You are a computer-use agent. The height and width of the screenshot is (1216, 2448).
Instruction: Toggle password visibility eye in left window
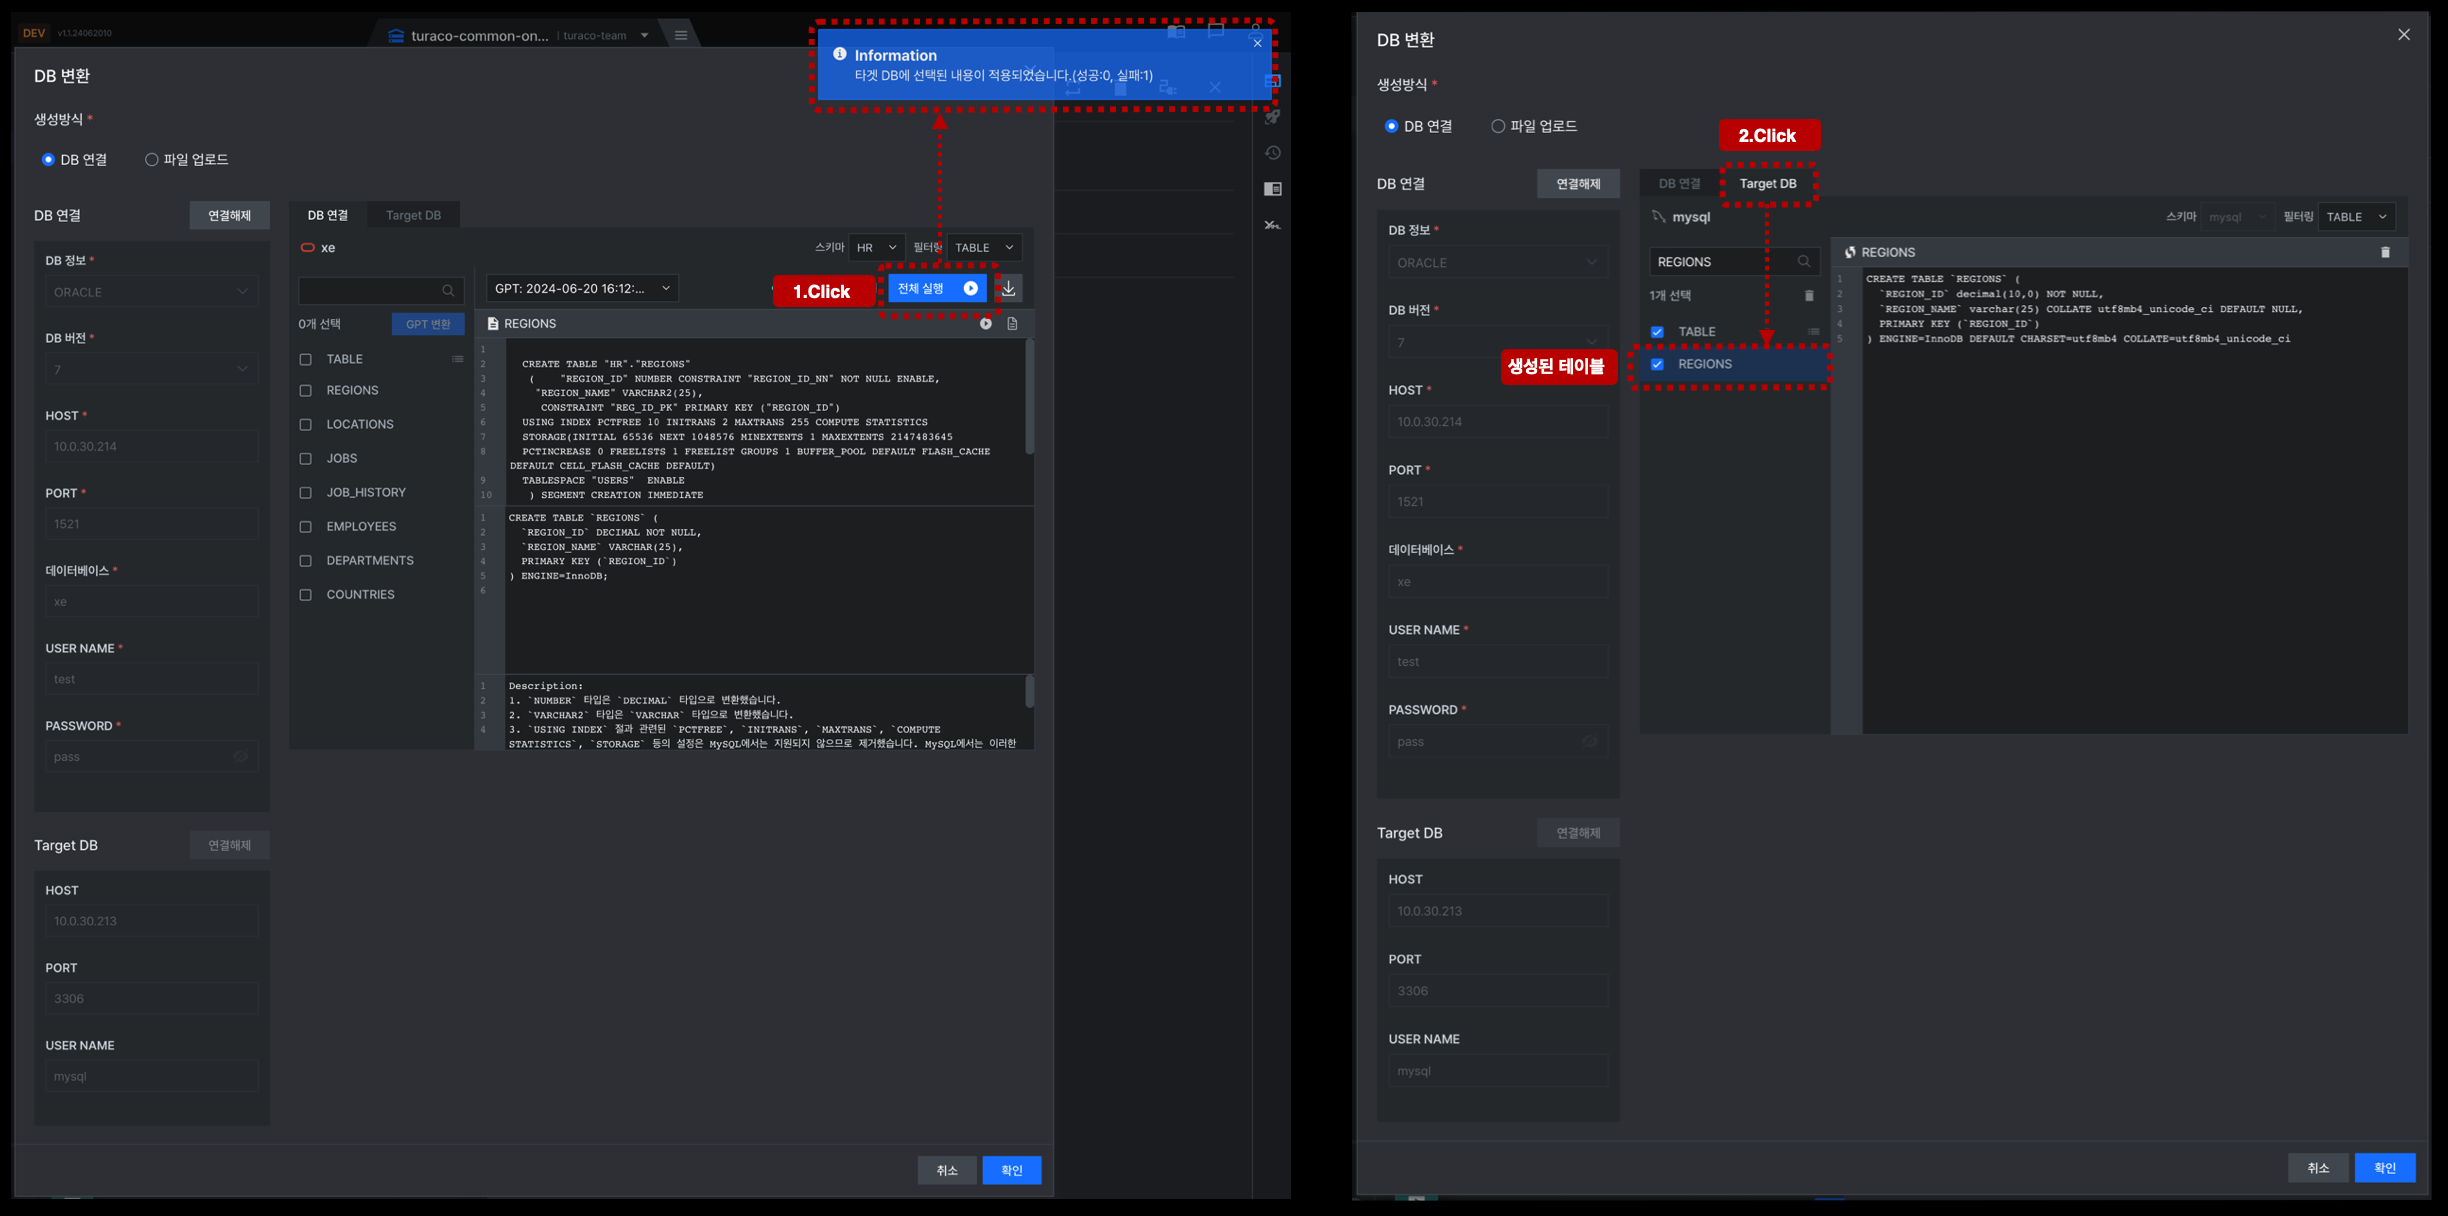(x=240, y=757)
